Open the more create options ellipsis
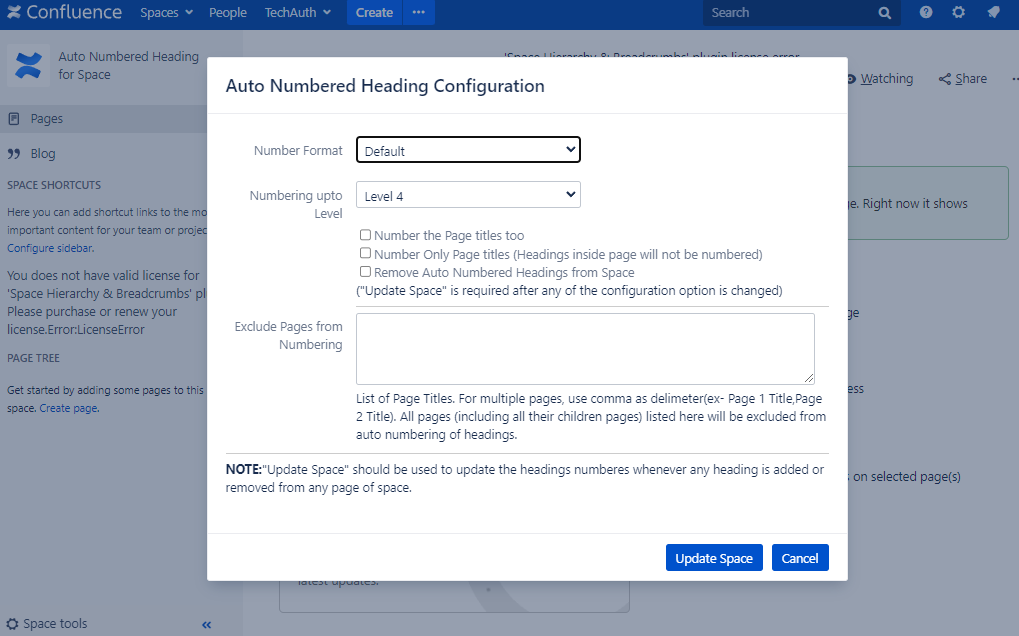 point(419,12)
